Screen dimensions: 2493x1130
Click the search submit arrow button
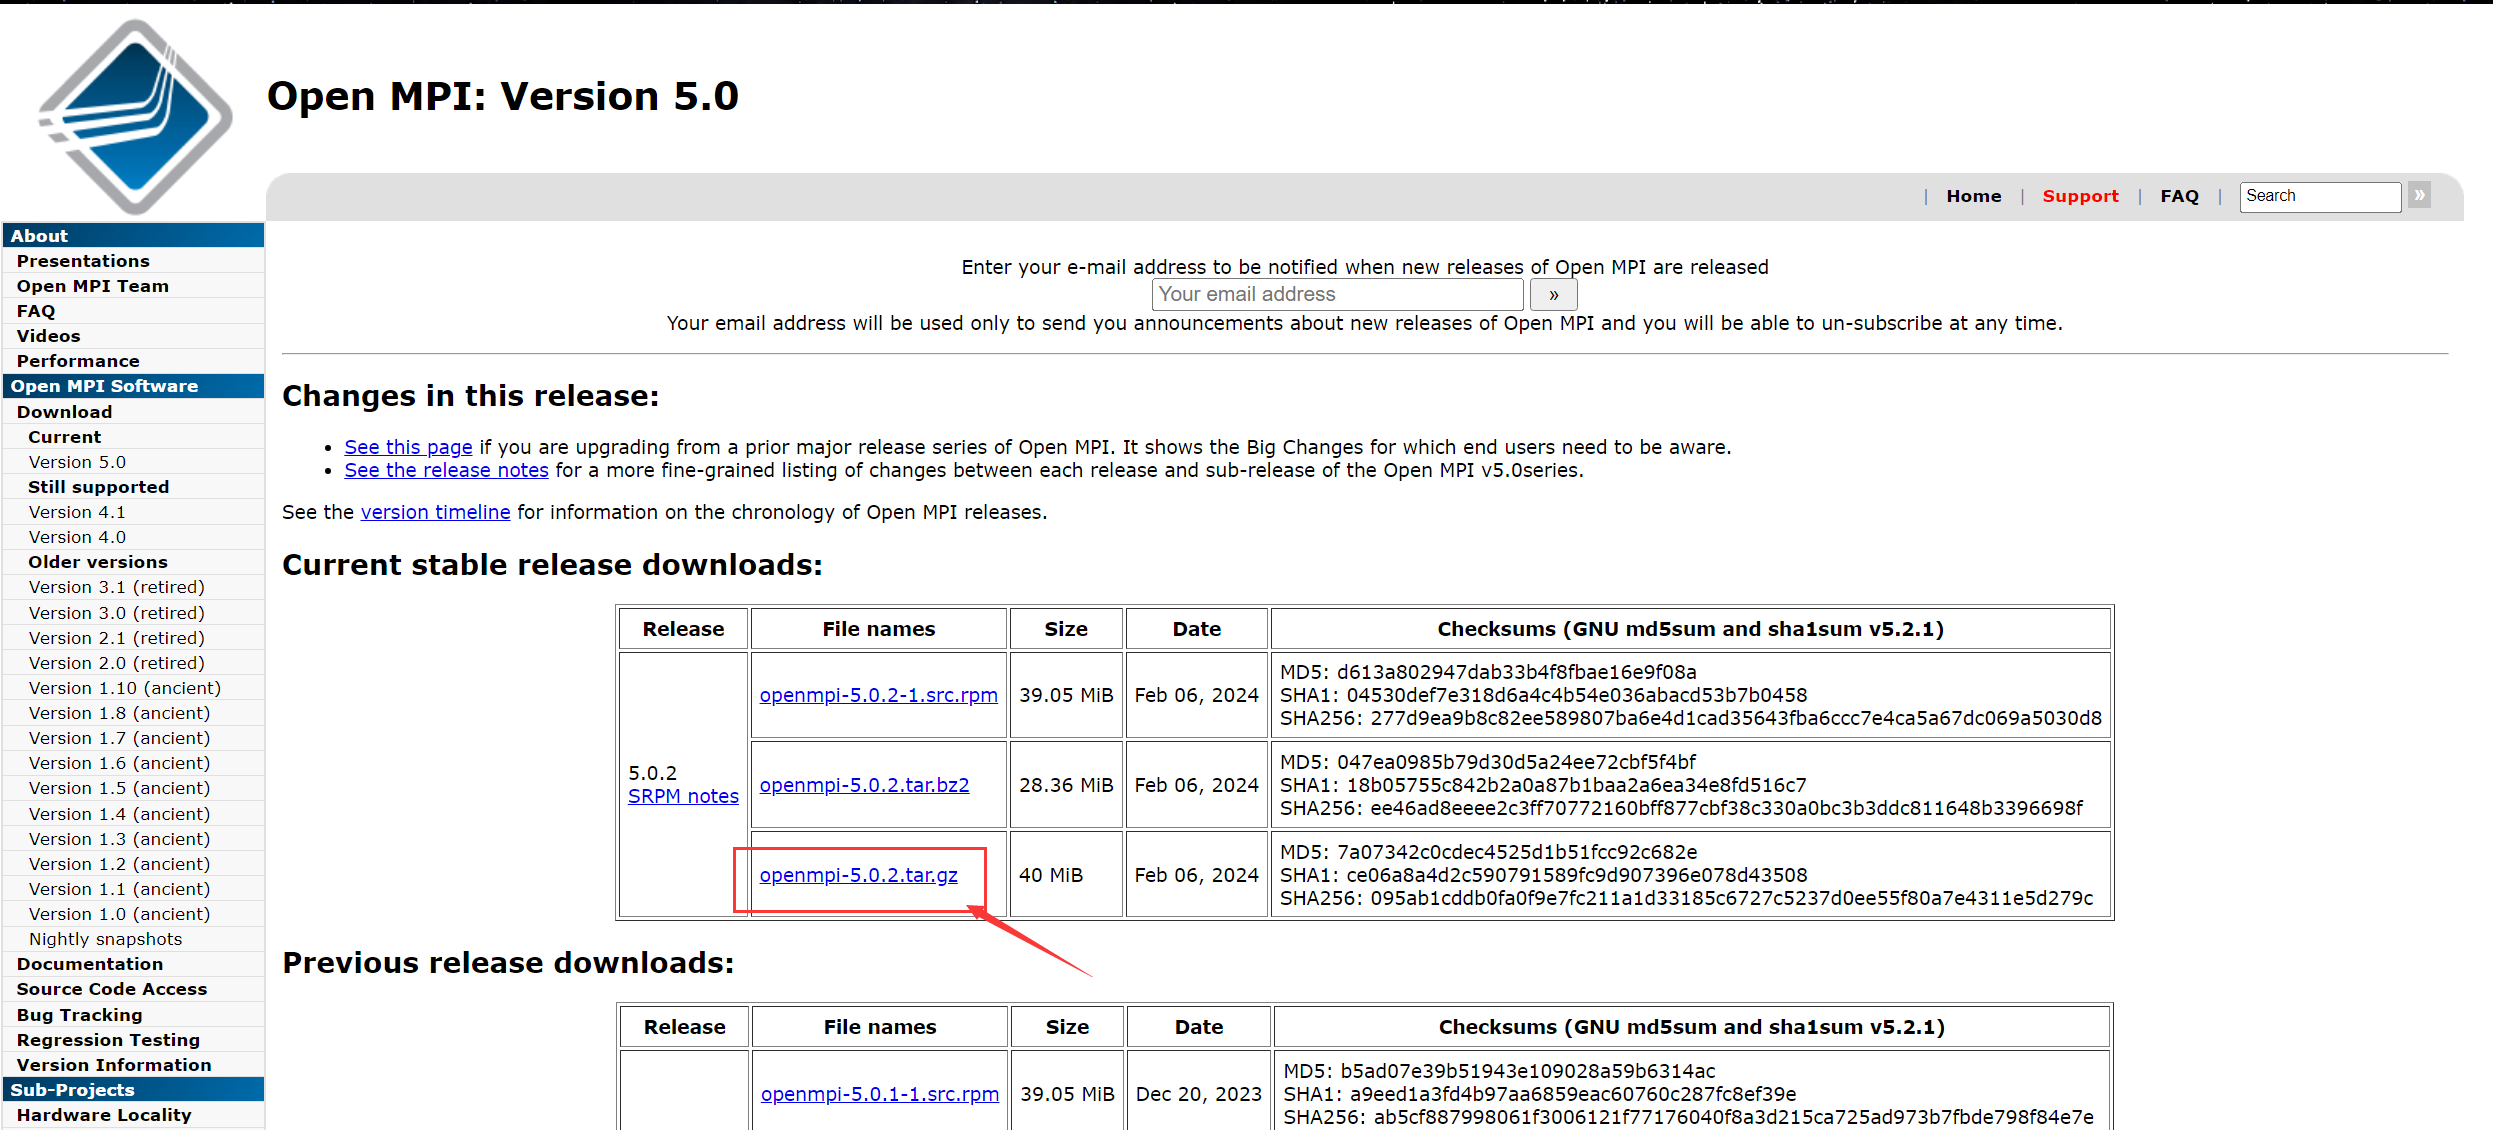pos(2419,196)
